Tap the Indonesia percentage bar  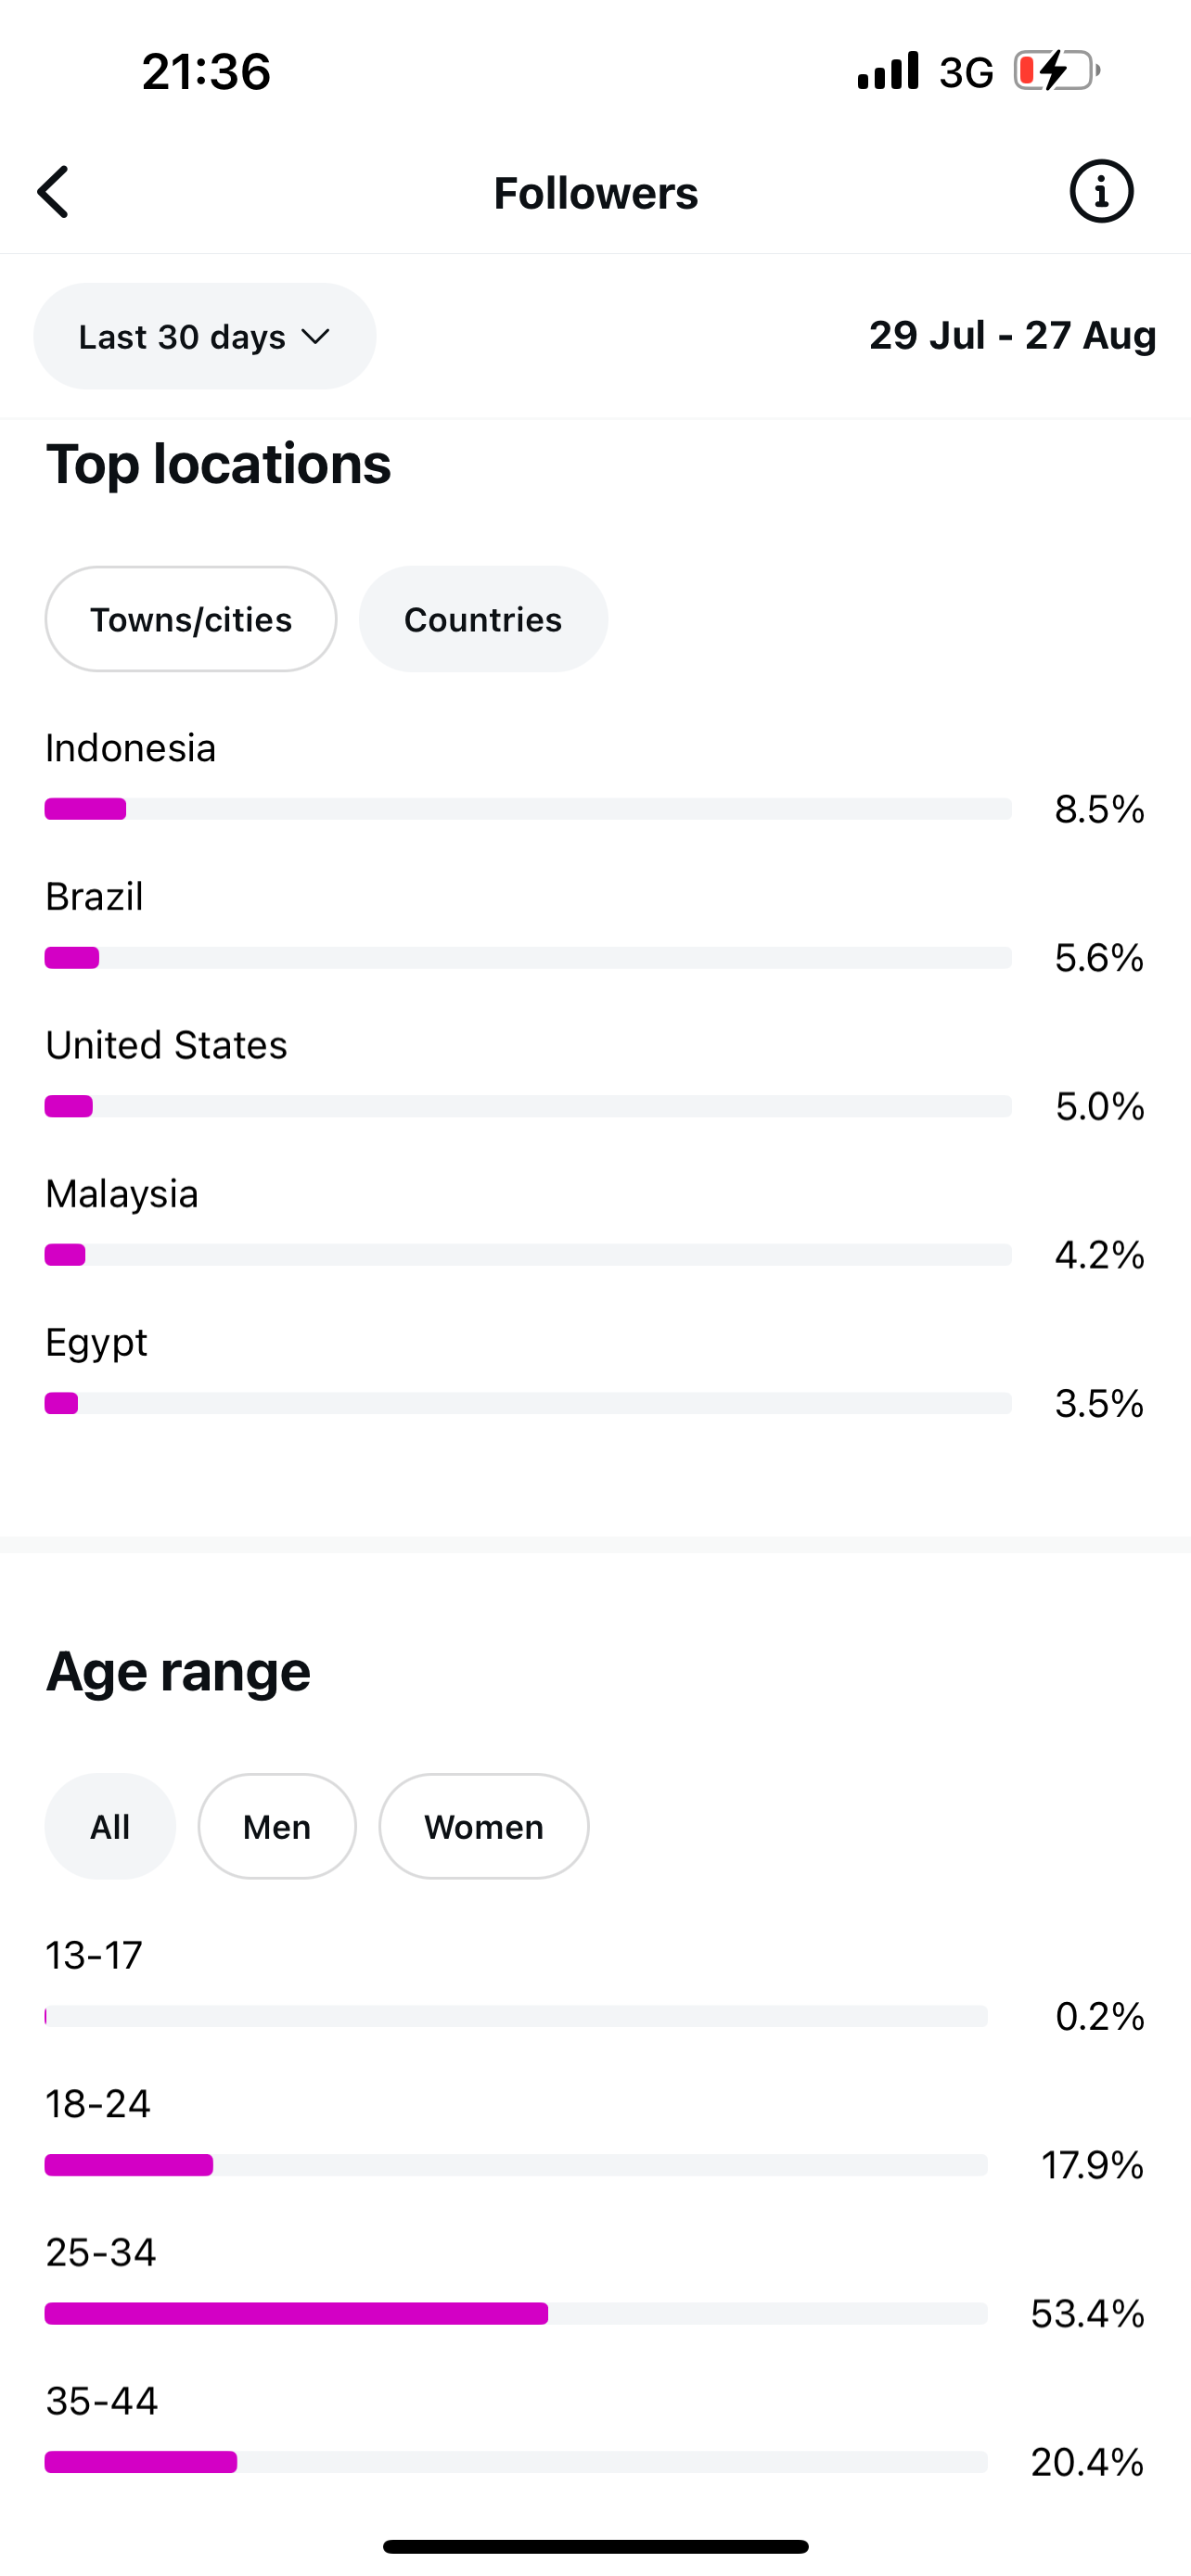point(528,809)
